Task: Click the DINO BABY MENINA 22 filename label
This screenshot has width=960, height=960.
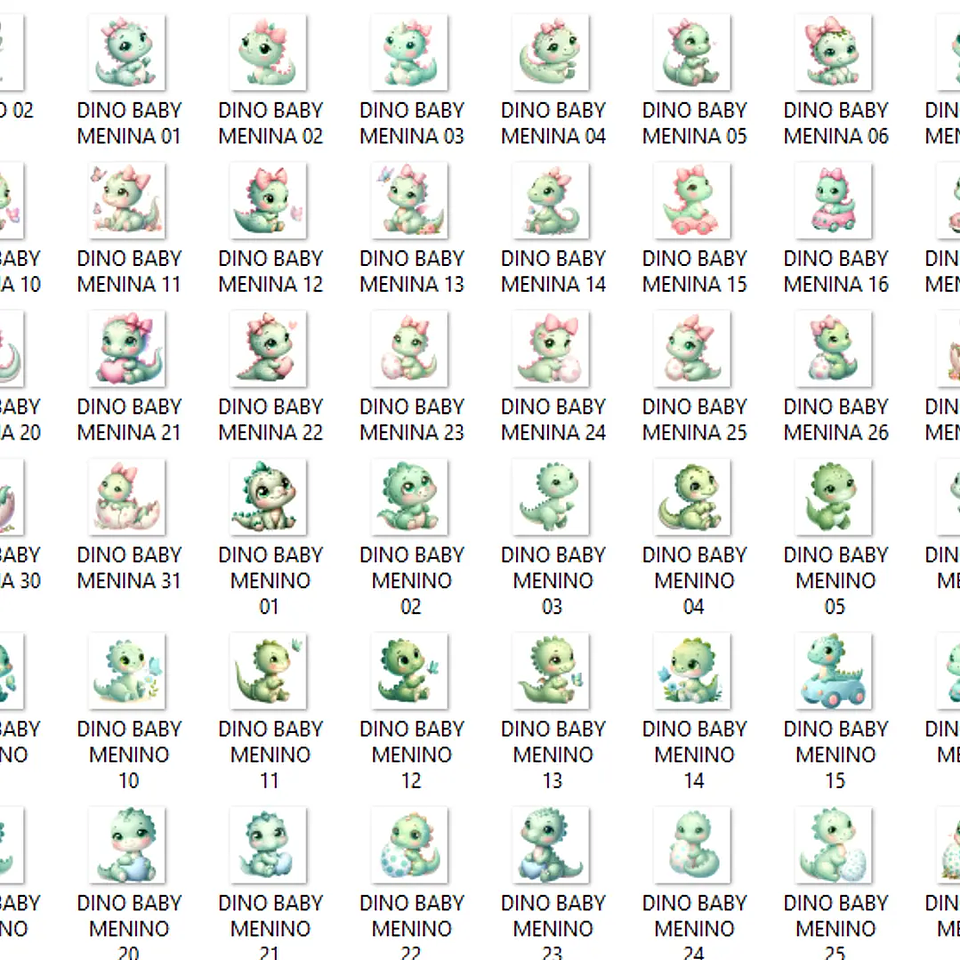Action: (x=270, y=420)
